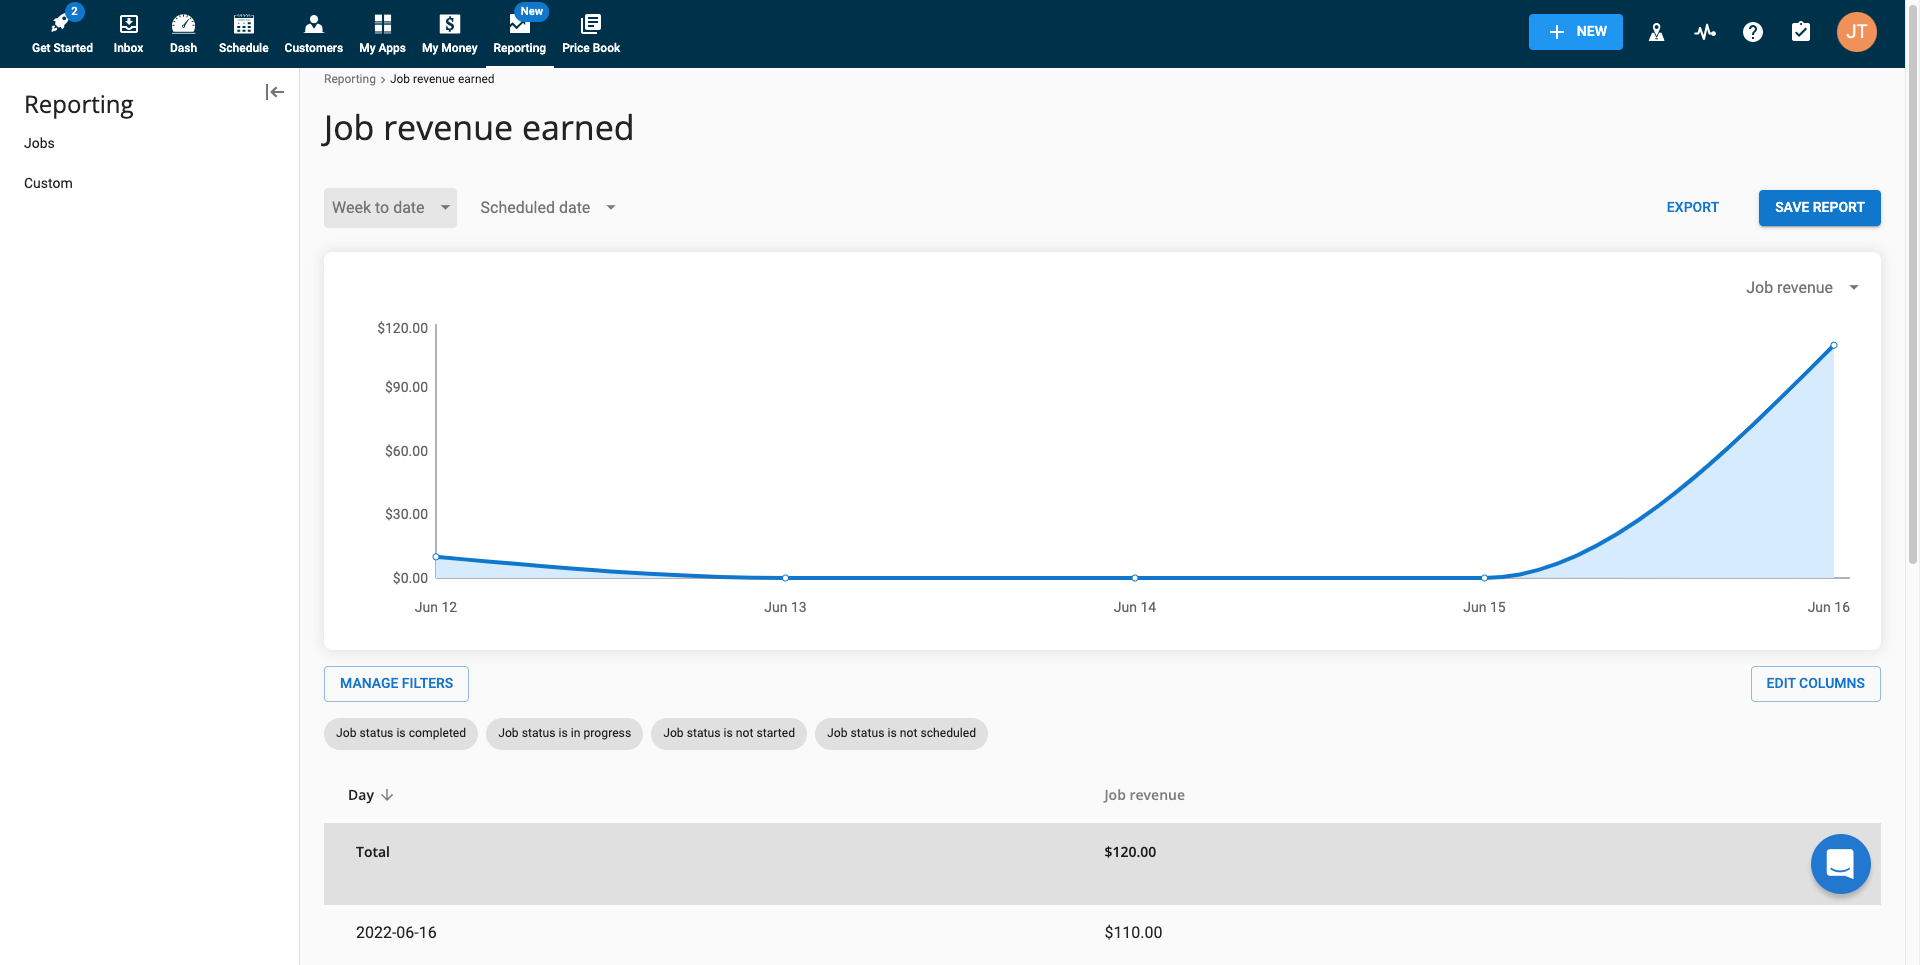Viewport: 1920px width, 965px height.
Task: Select Jobs in the Reporting sidebar
Action: (x=40, y=143)
